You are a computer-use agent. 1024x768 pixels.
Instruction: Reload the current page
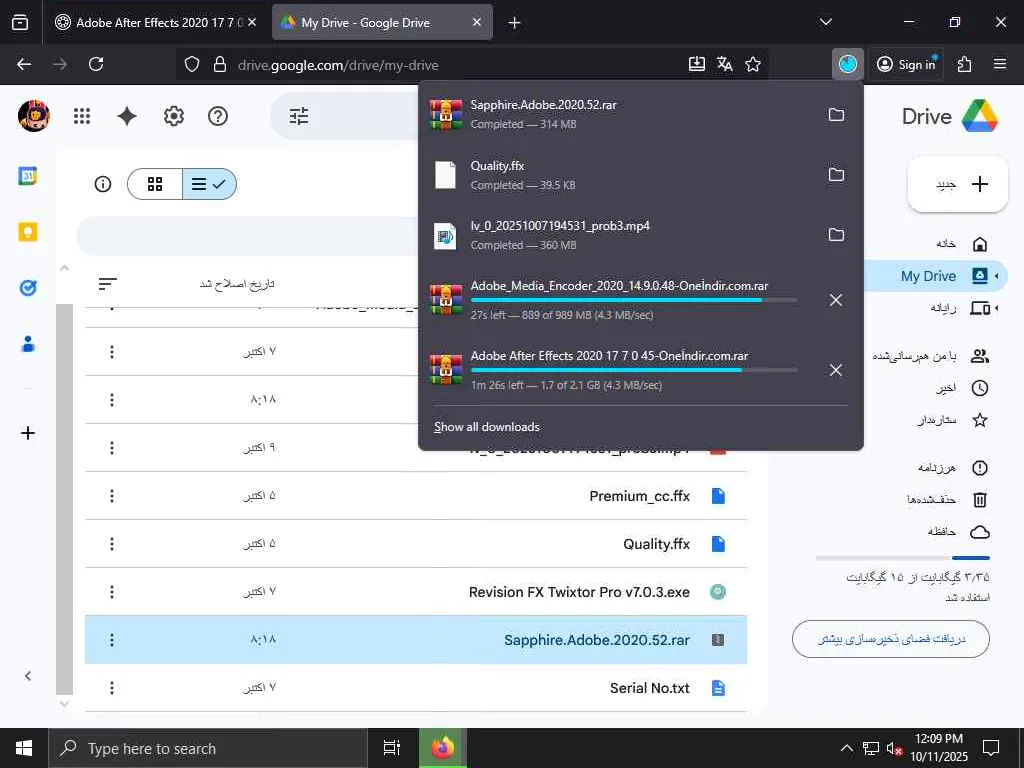click(x=96, y=64)
